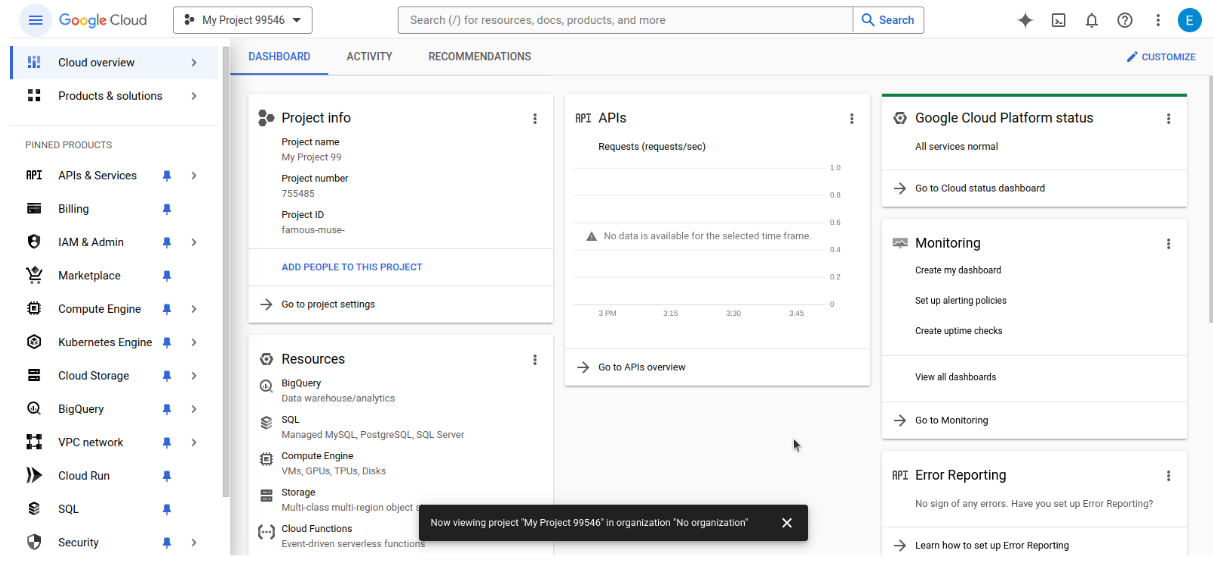
Task: Expand the Cloud overview chevron
Action: pyautogui.click(x=194, y=62)
